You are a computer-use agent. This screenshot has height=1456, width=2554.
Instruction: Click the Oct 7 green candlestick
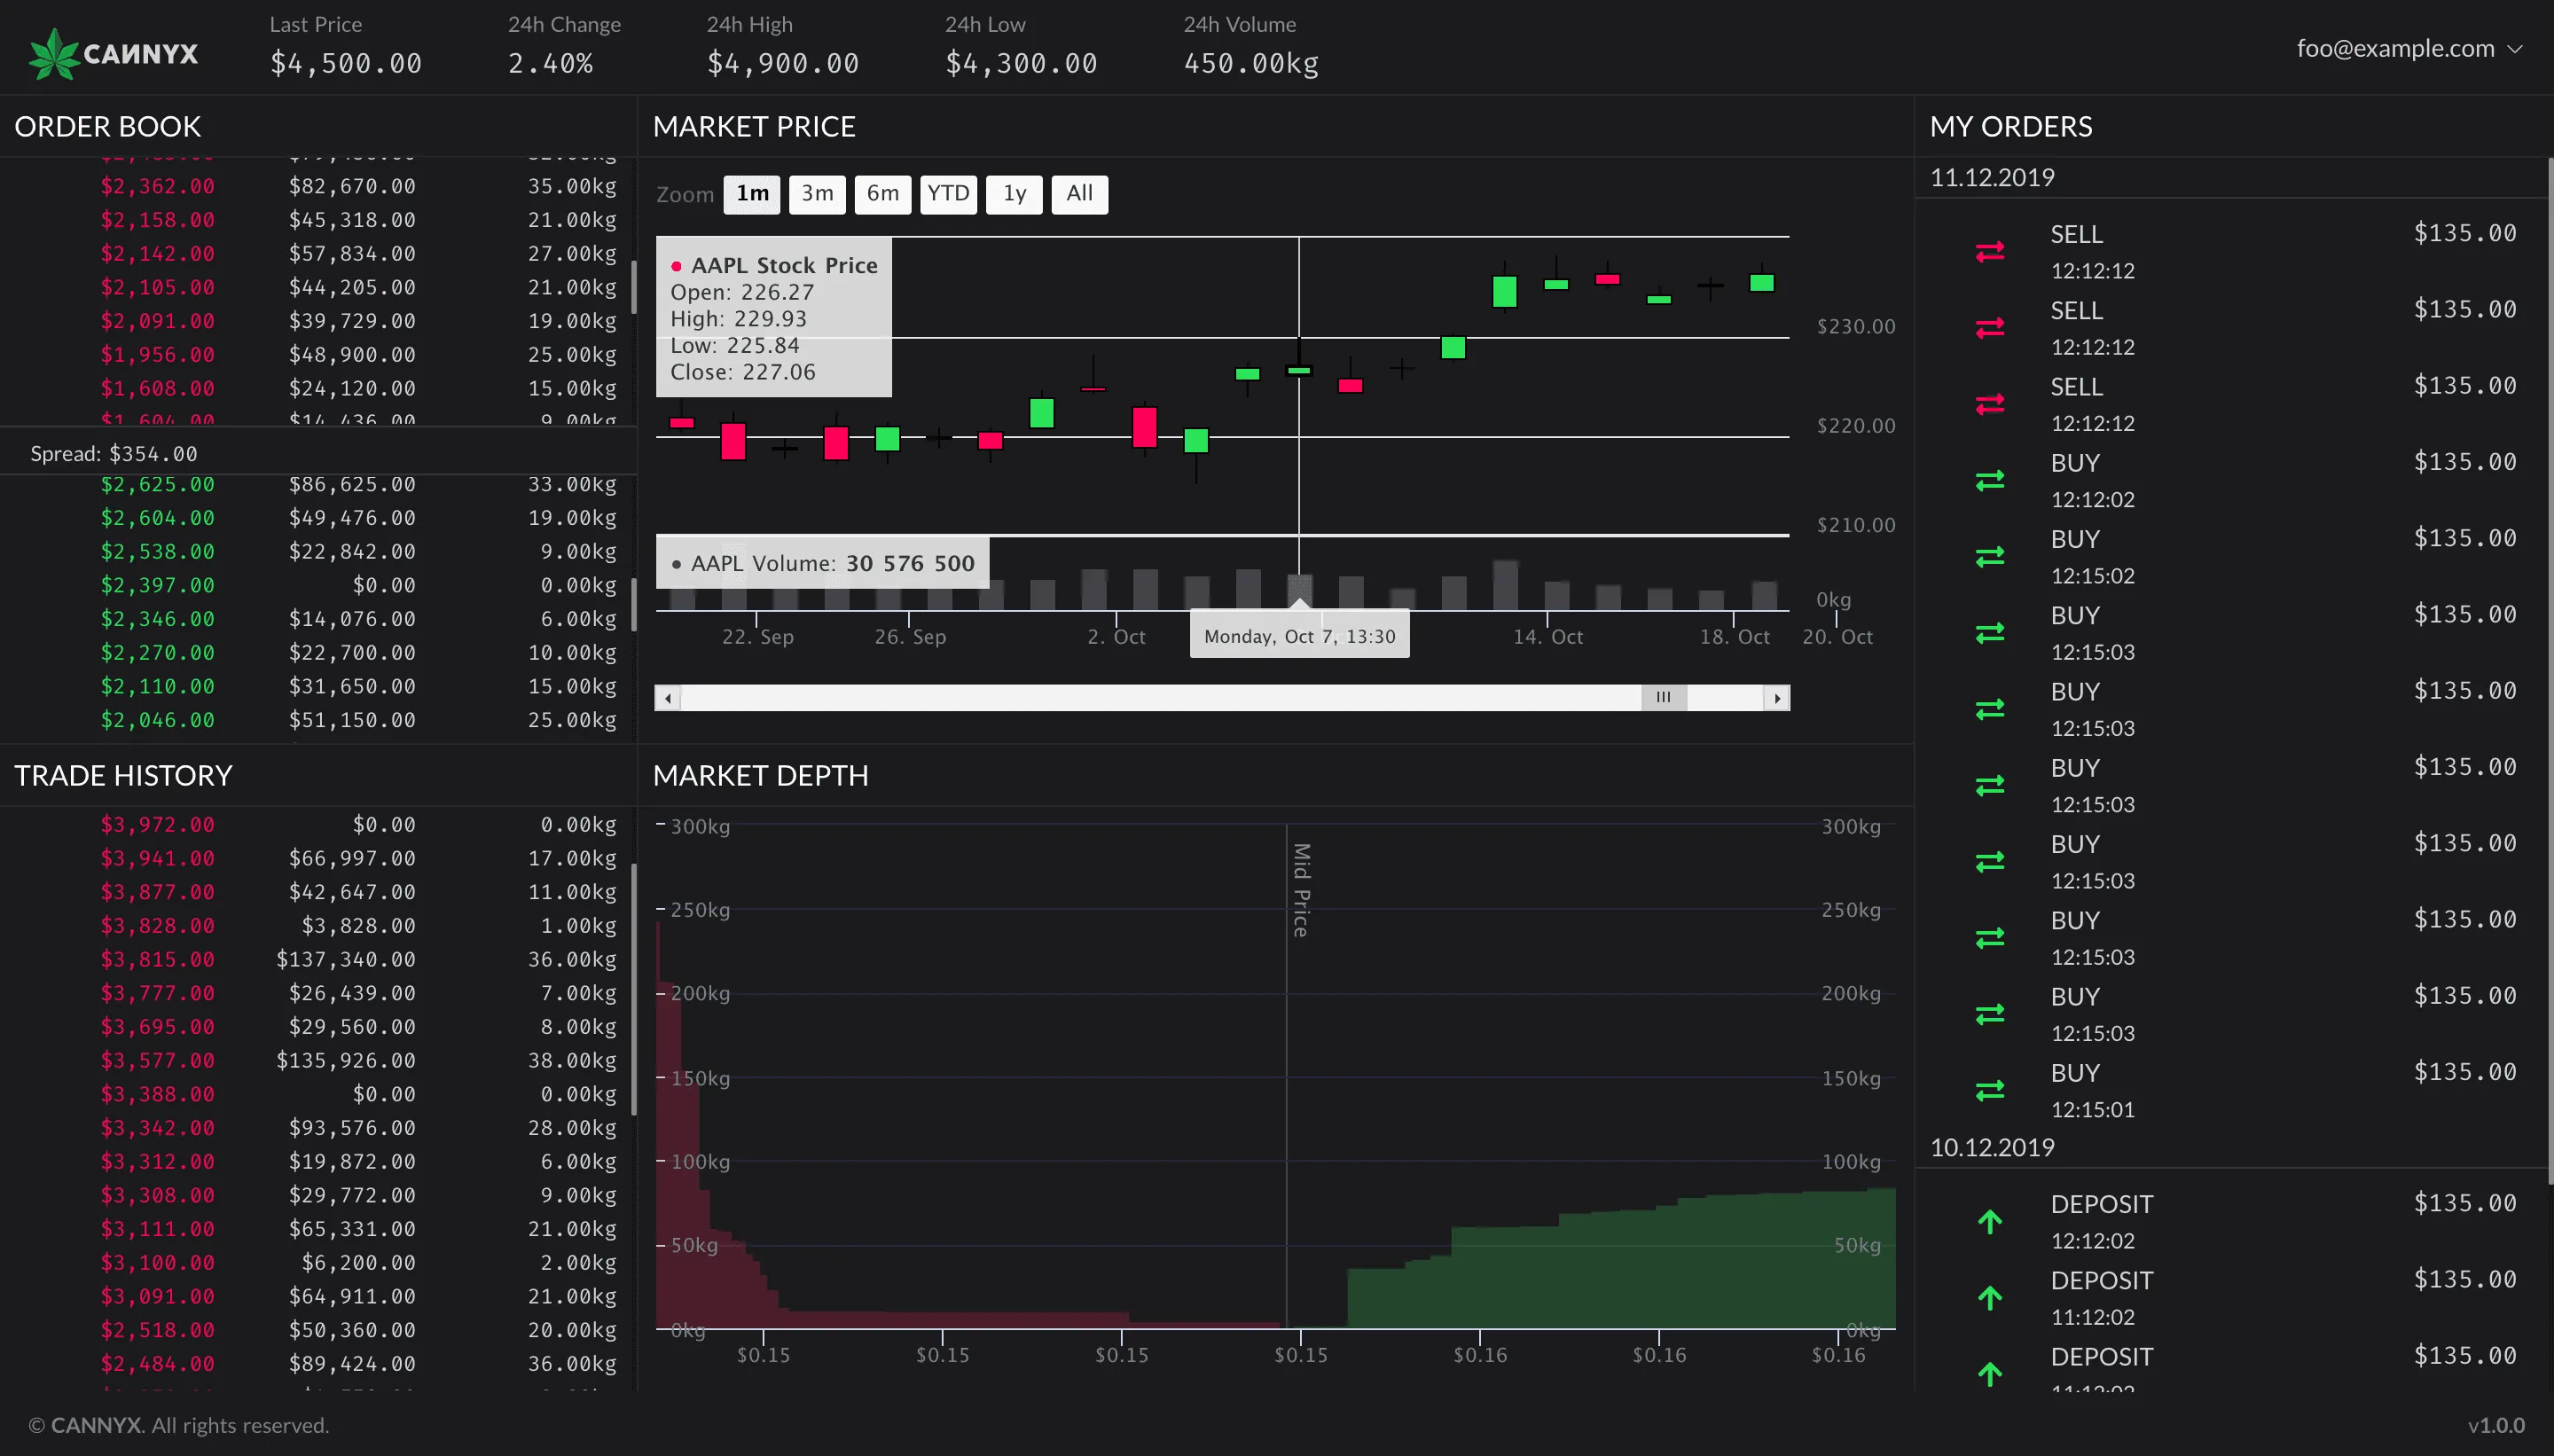point(1299,370)
